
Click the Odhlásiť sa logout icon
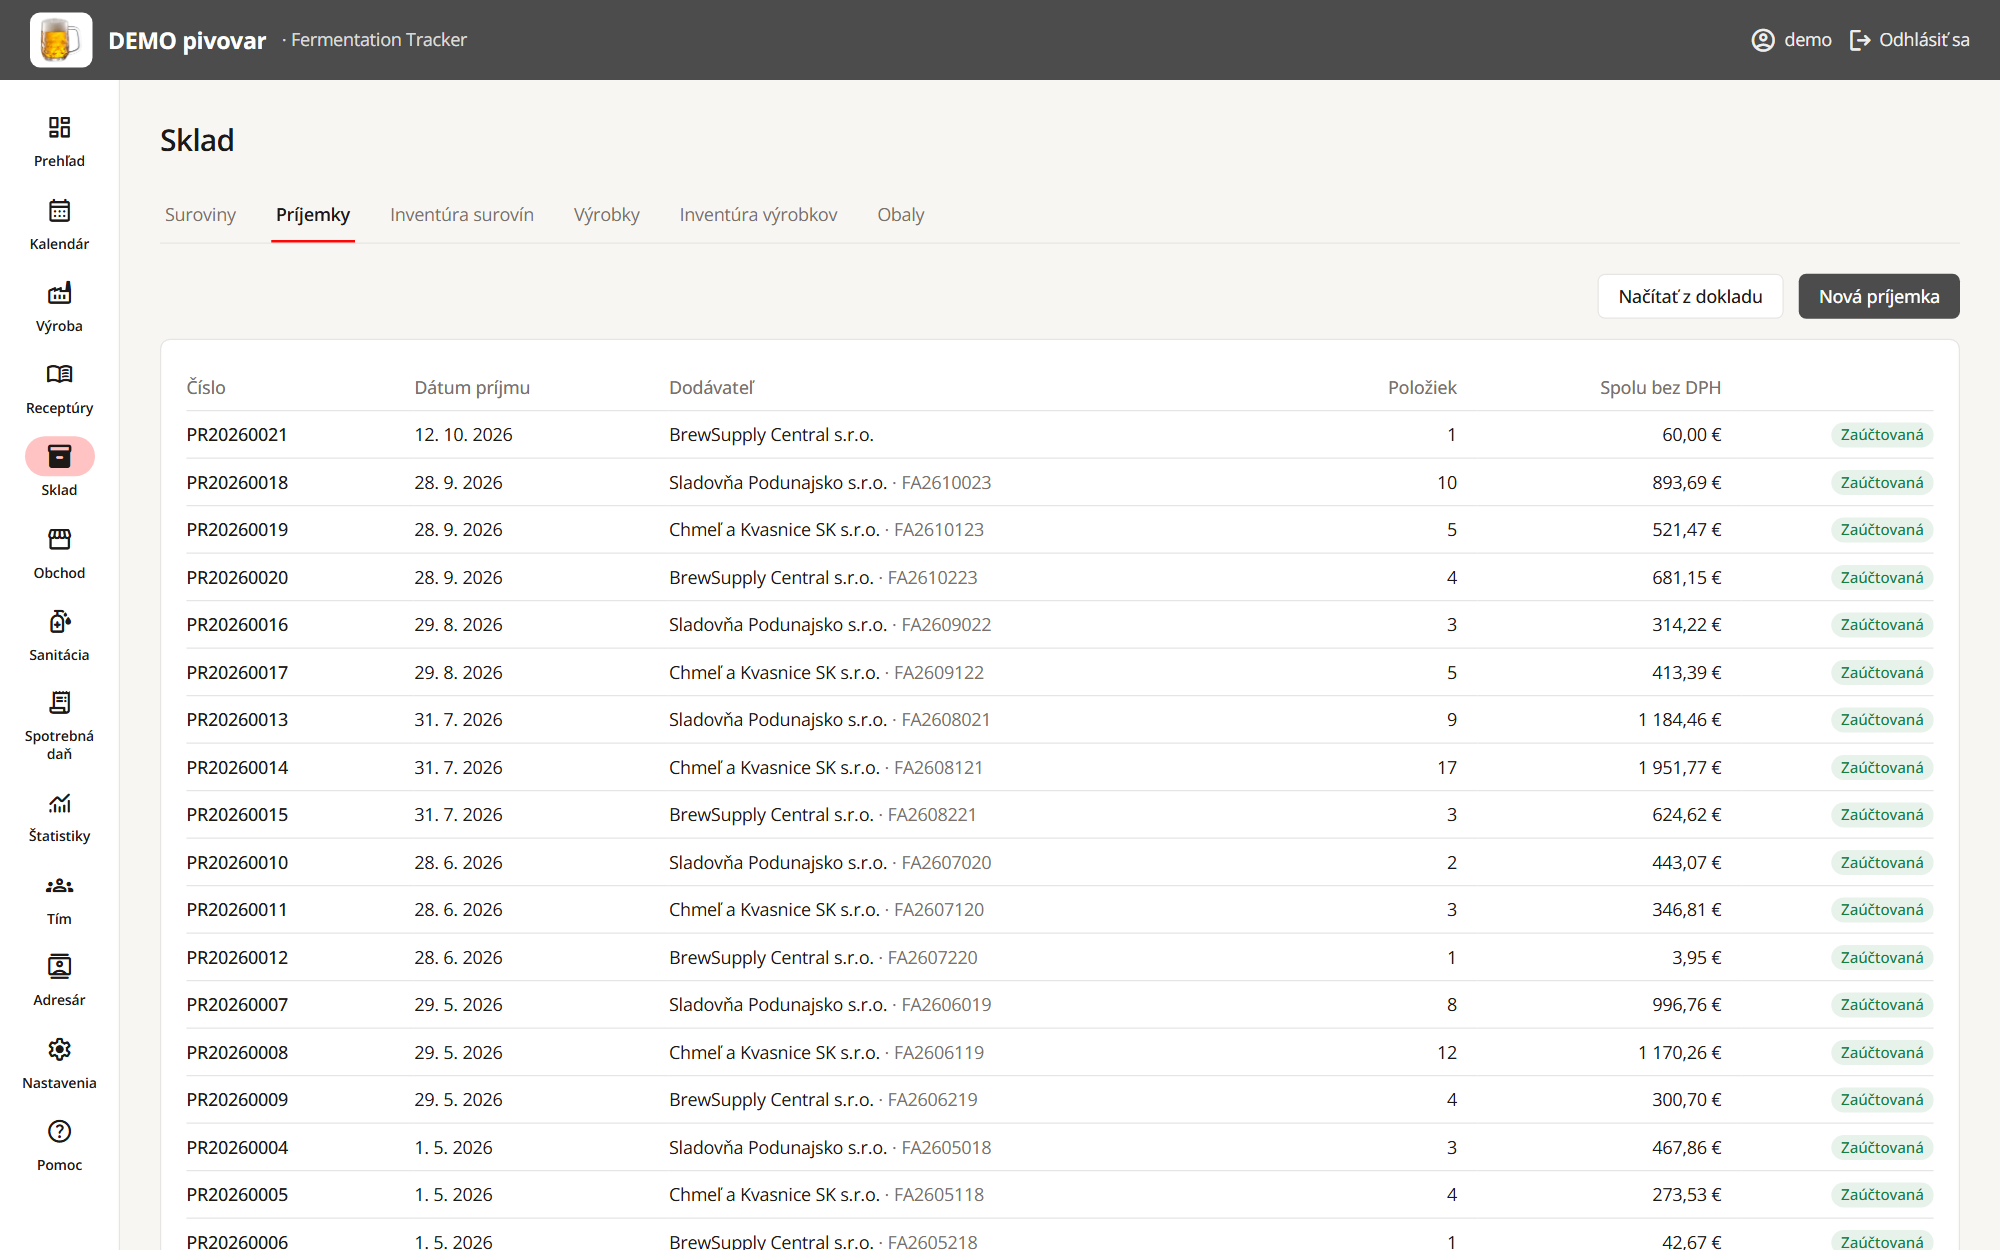pyautogui.click(x=1860, y=40)
